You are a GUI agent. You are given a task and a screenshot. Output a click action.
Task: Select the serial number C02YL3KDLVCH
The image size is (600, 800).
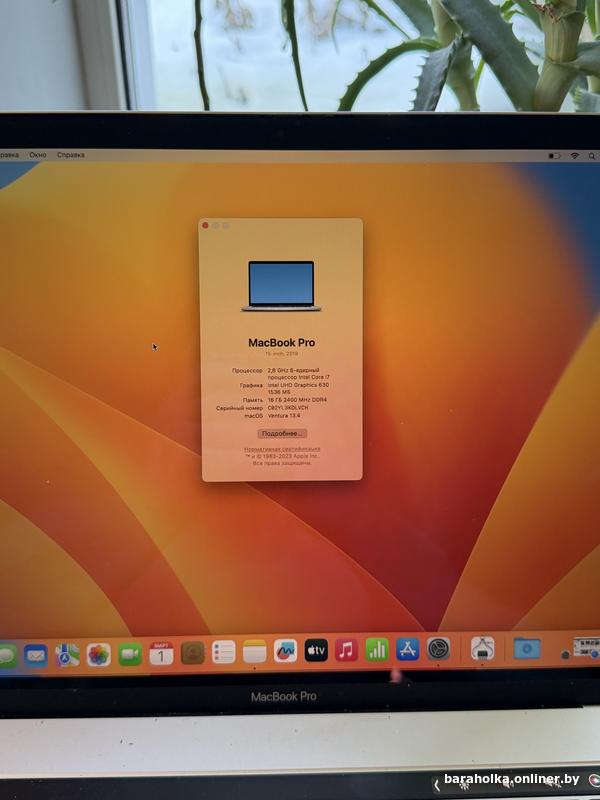pos(288,408)
